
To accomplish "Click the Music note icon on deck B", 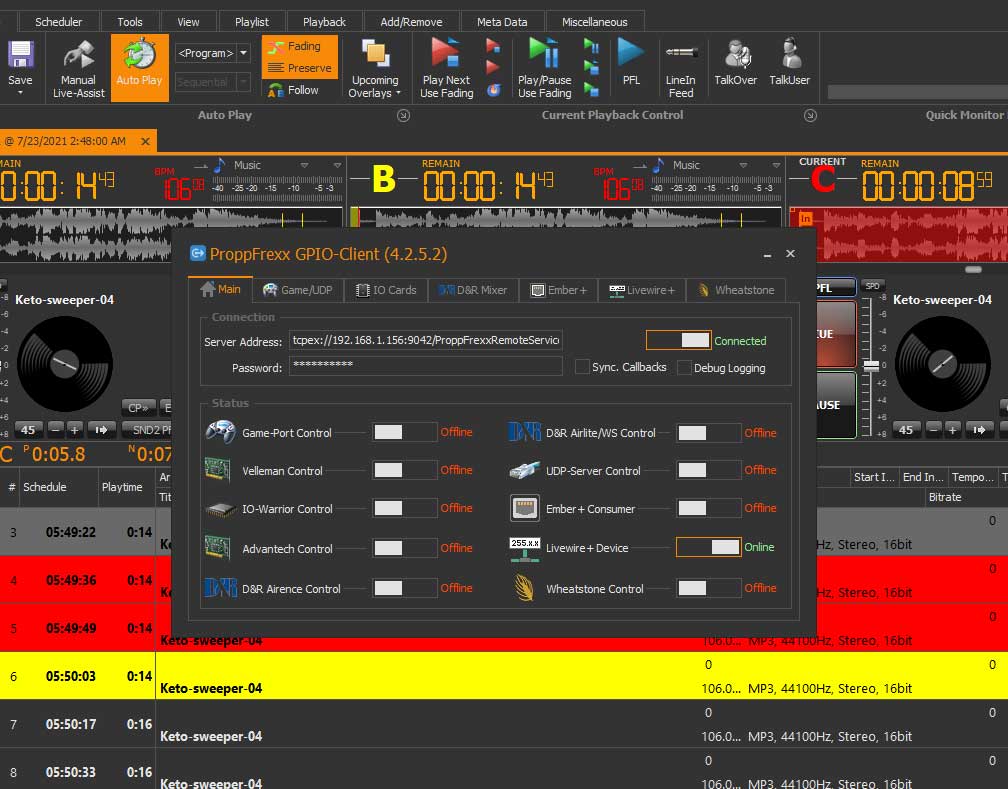I will tap(658, 165).
